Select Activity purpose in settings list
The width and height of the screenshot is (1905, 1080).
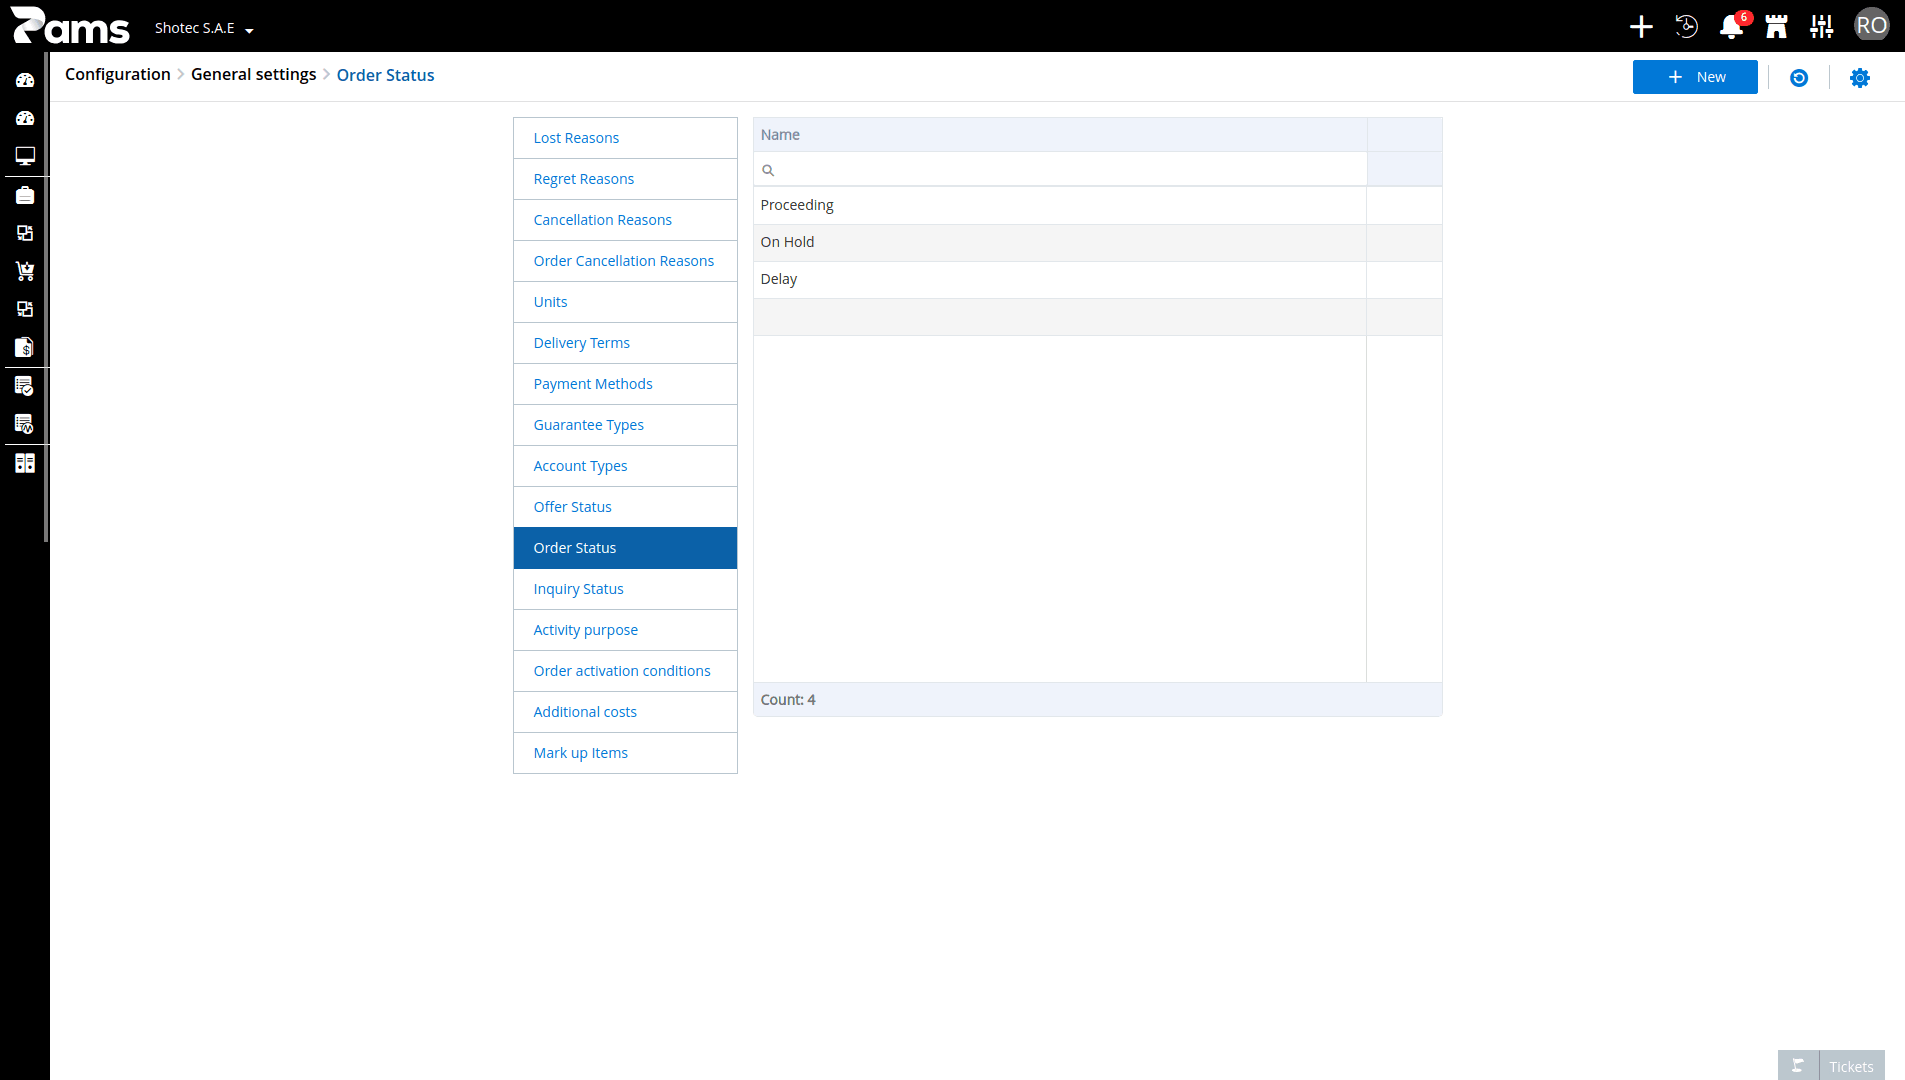[625, 630]
